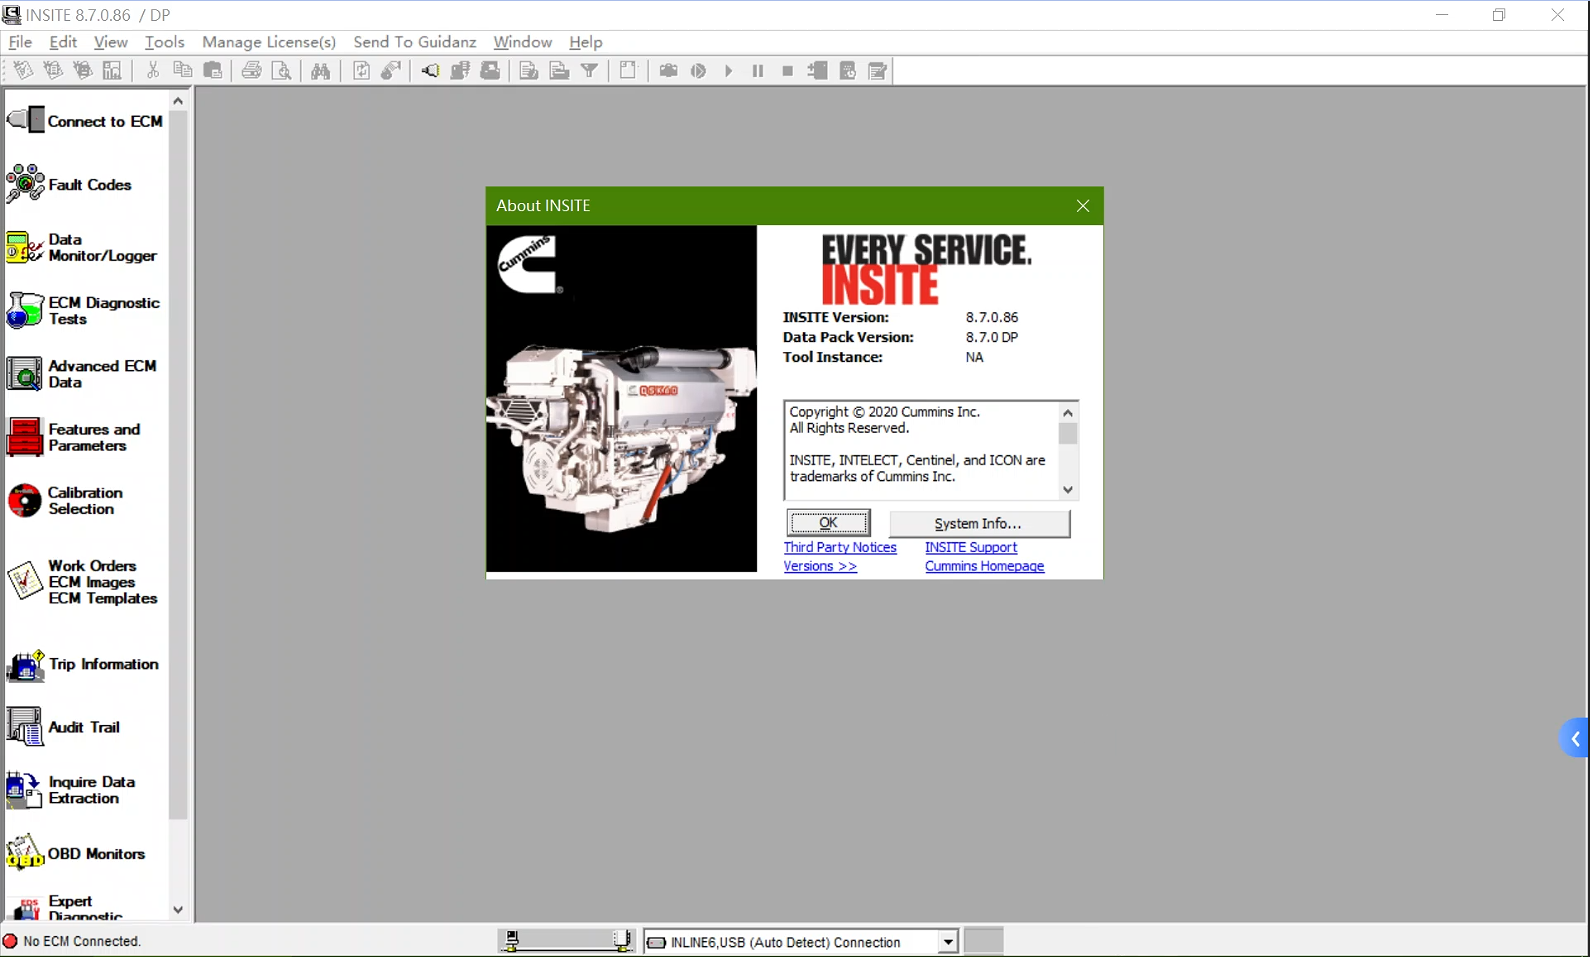This screenshot has width=1590, height=957.
Task: Open the Manage License(s) menu
Action: pyautogui.click(x=268, y=42)
